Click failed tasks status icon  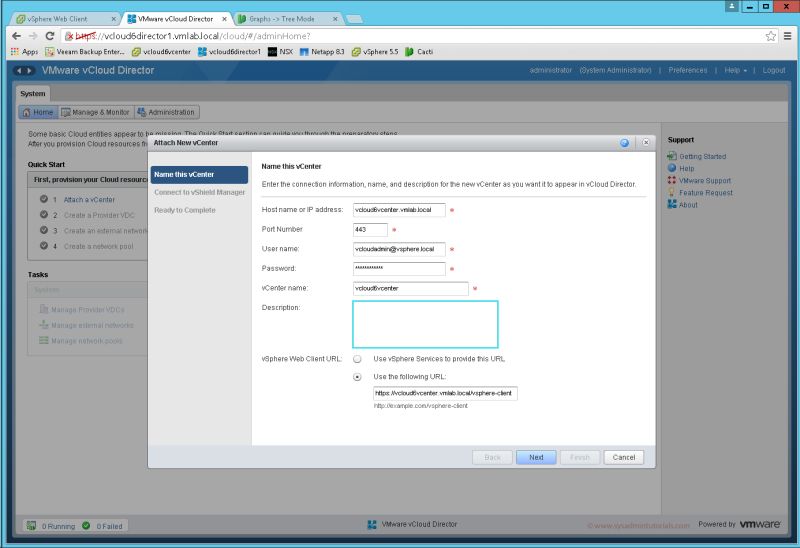[x=86, y=526]
